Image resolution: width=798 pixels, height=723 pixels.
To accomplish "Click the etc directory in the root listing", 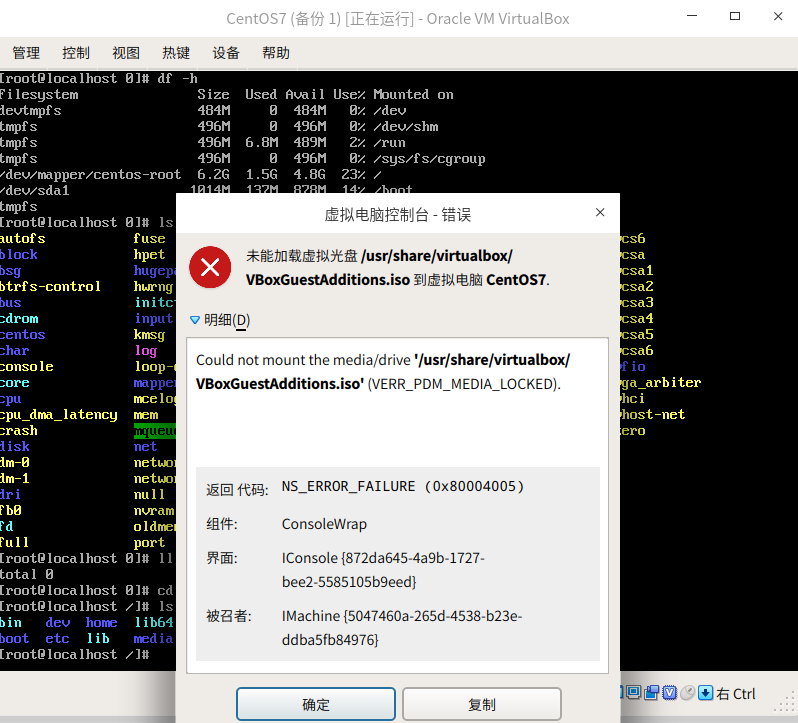I will pos(58,639).
